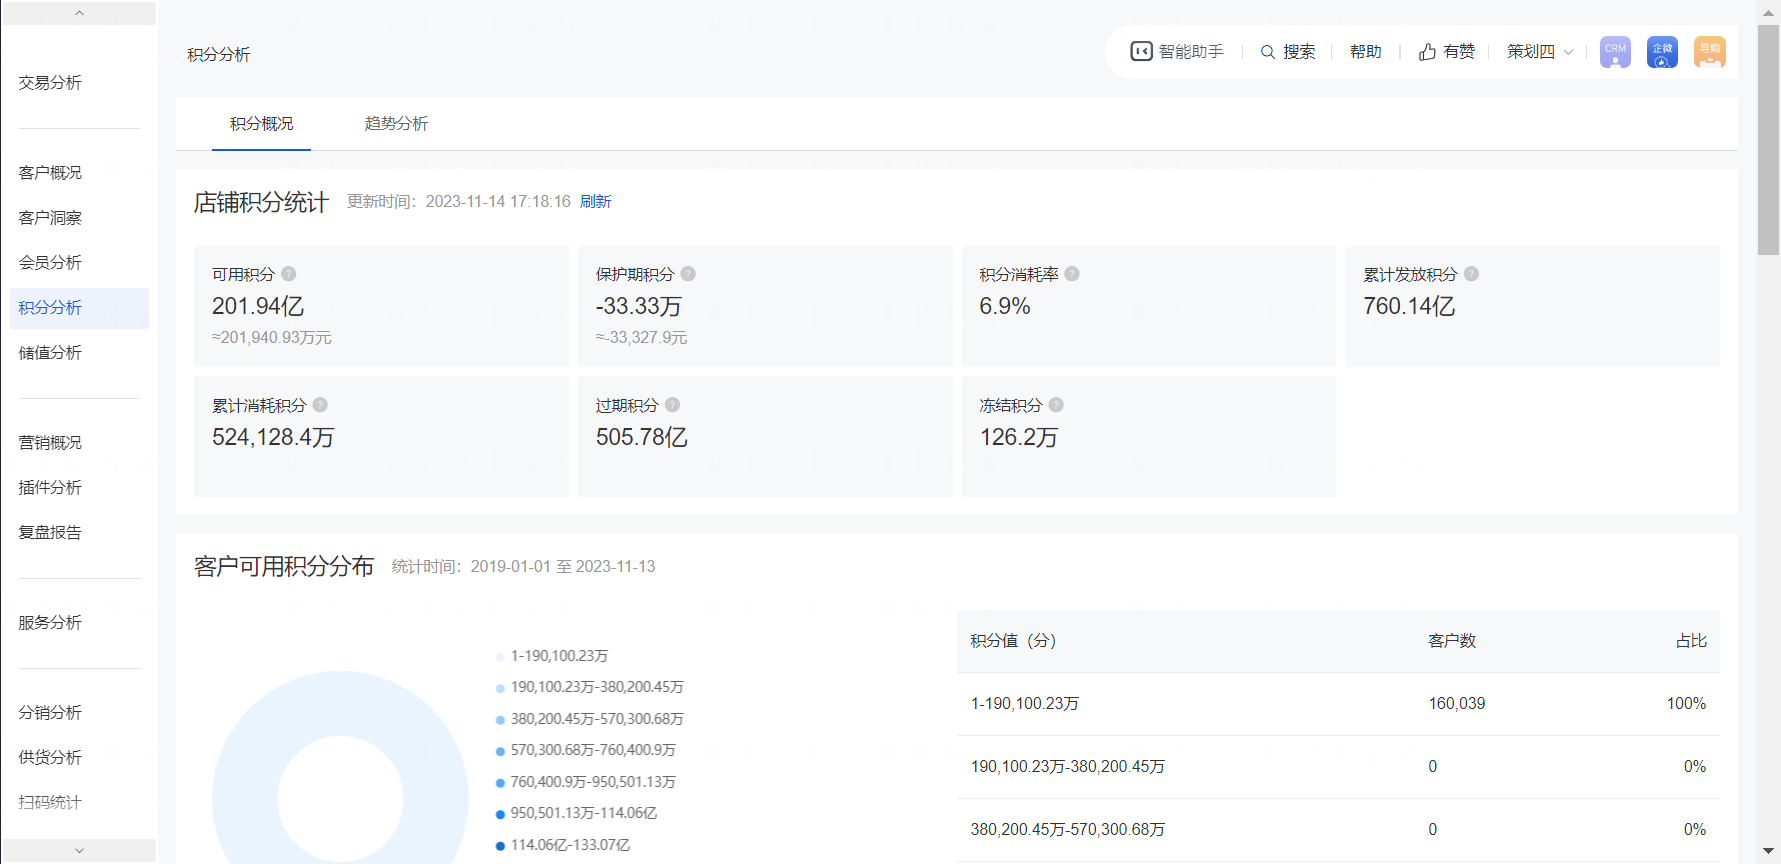This screenshot has height=864, width=1781.
Task: Click the 帮助 help button
Action: pos(1365,52)
